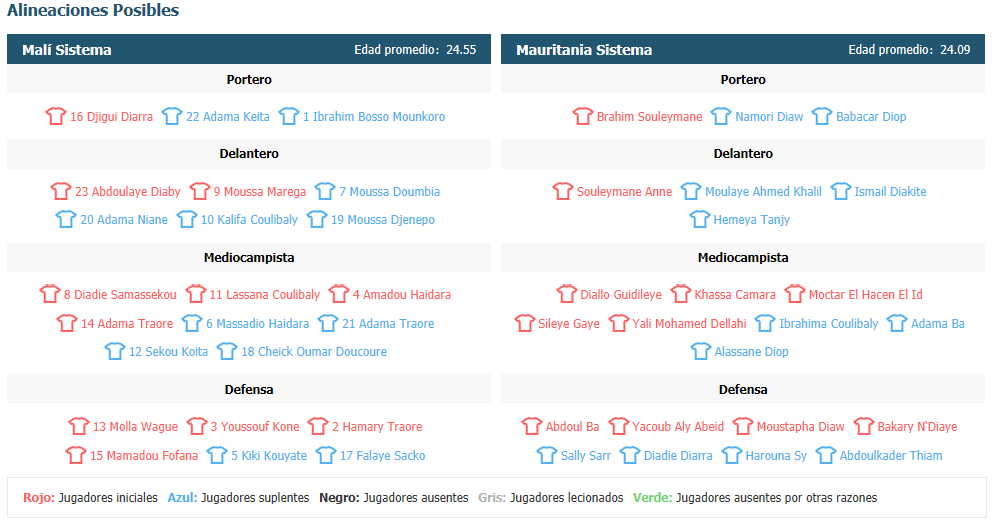Click the red jersey icon beside 3 Youssouf Kone
993x522 pixels.
coord(197,426)
